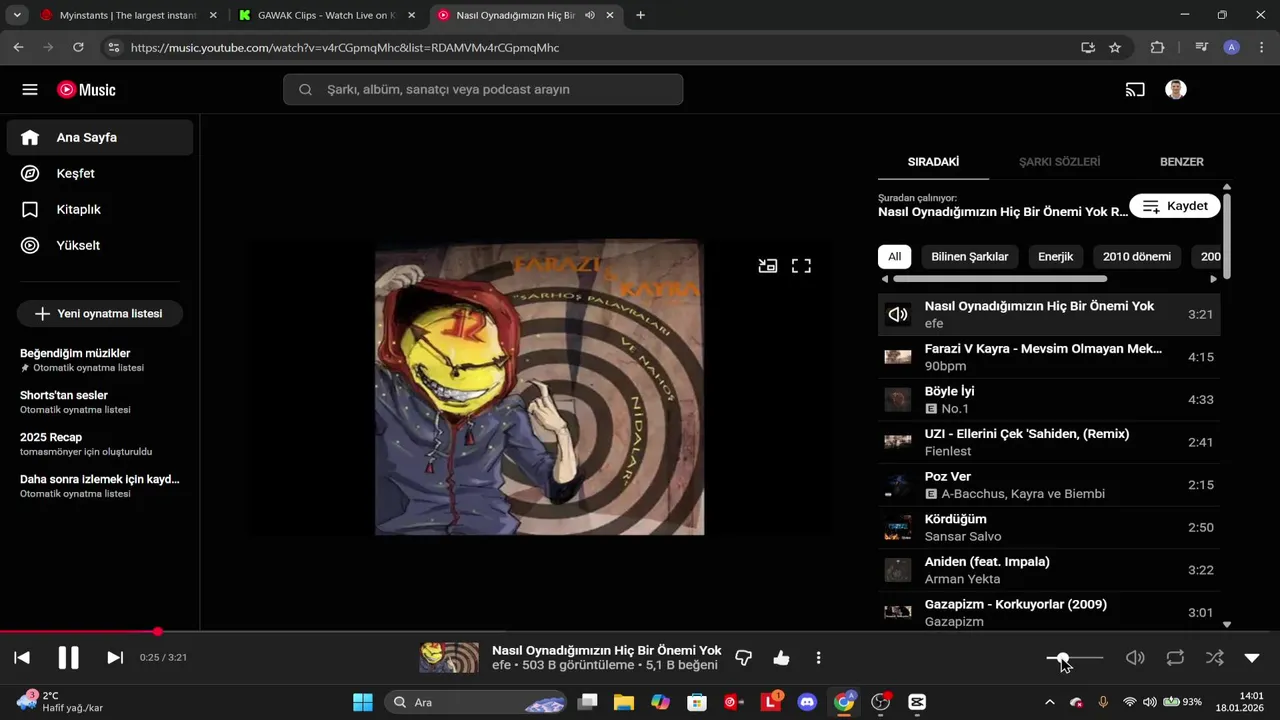Open browser tab search dropdown
The height and width of the screenshot is (720, 1280).
[x=17, y=15]
